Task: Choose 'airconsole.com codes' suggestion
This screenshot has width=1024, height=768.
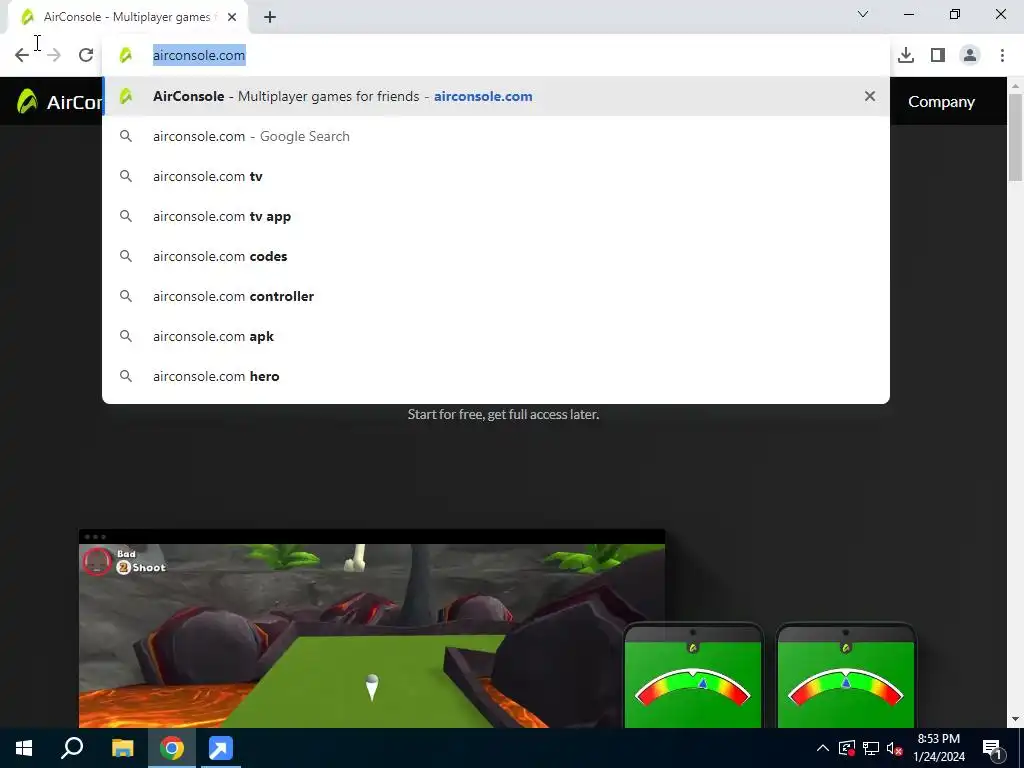Action: coord(496,256)
